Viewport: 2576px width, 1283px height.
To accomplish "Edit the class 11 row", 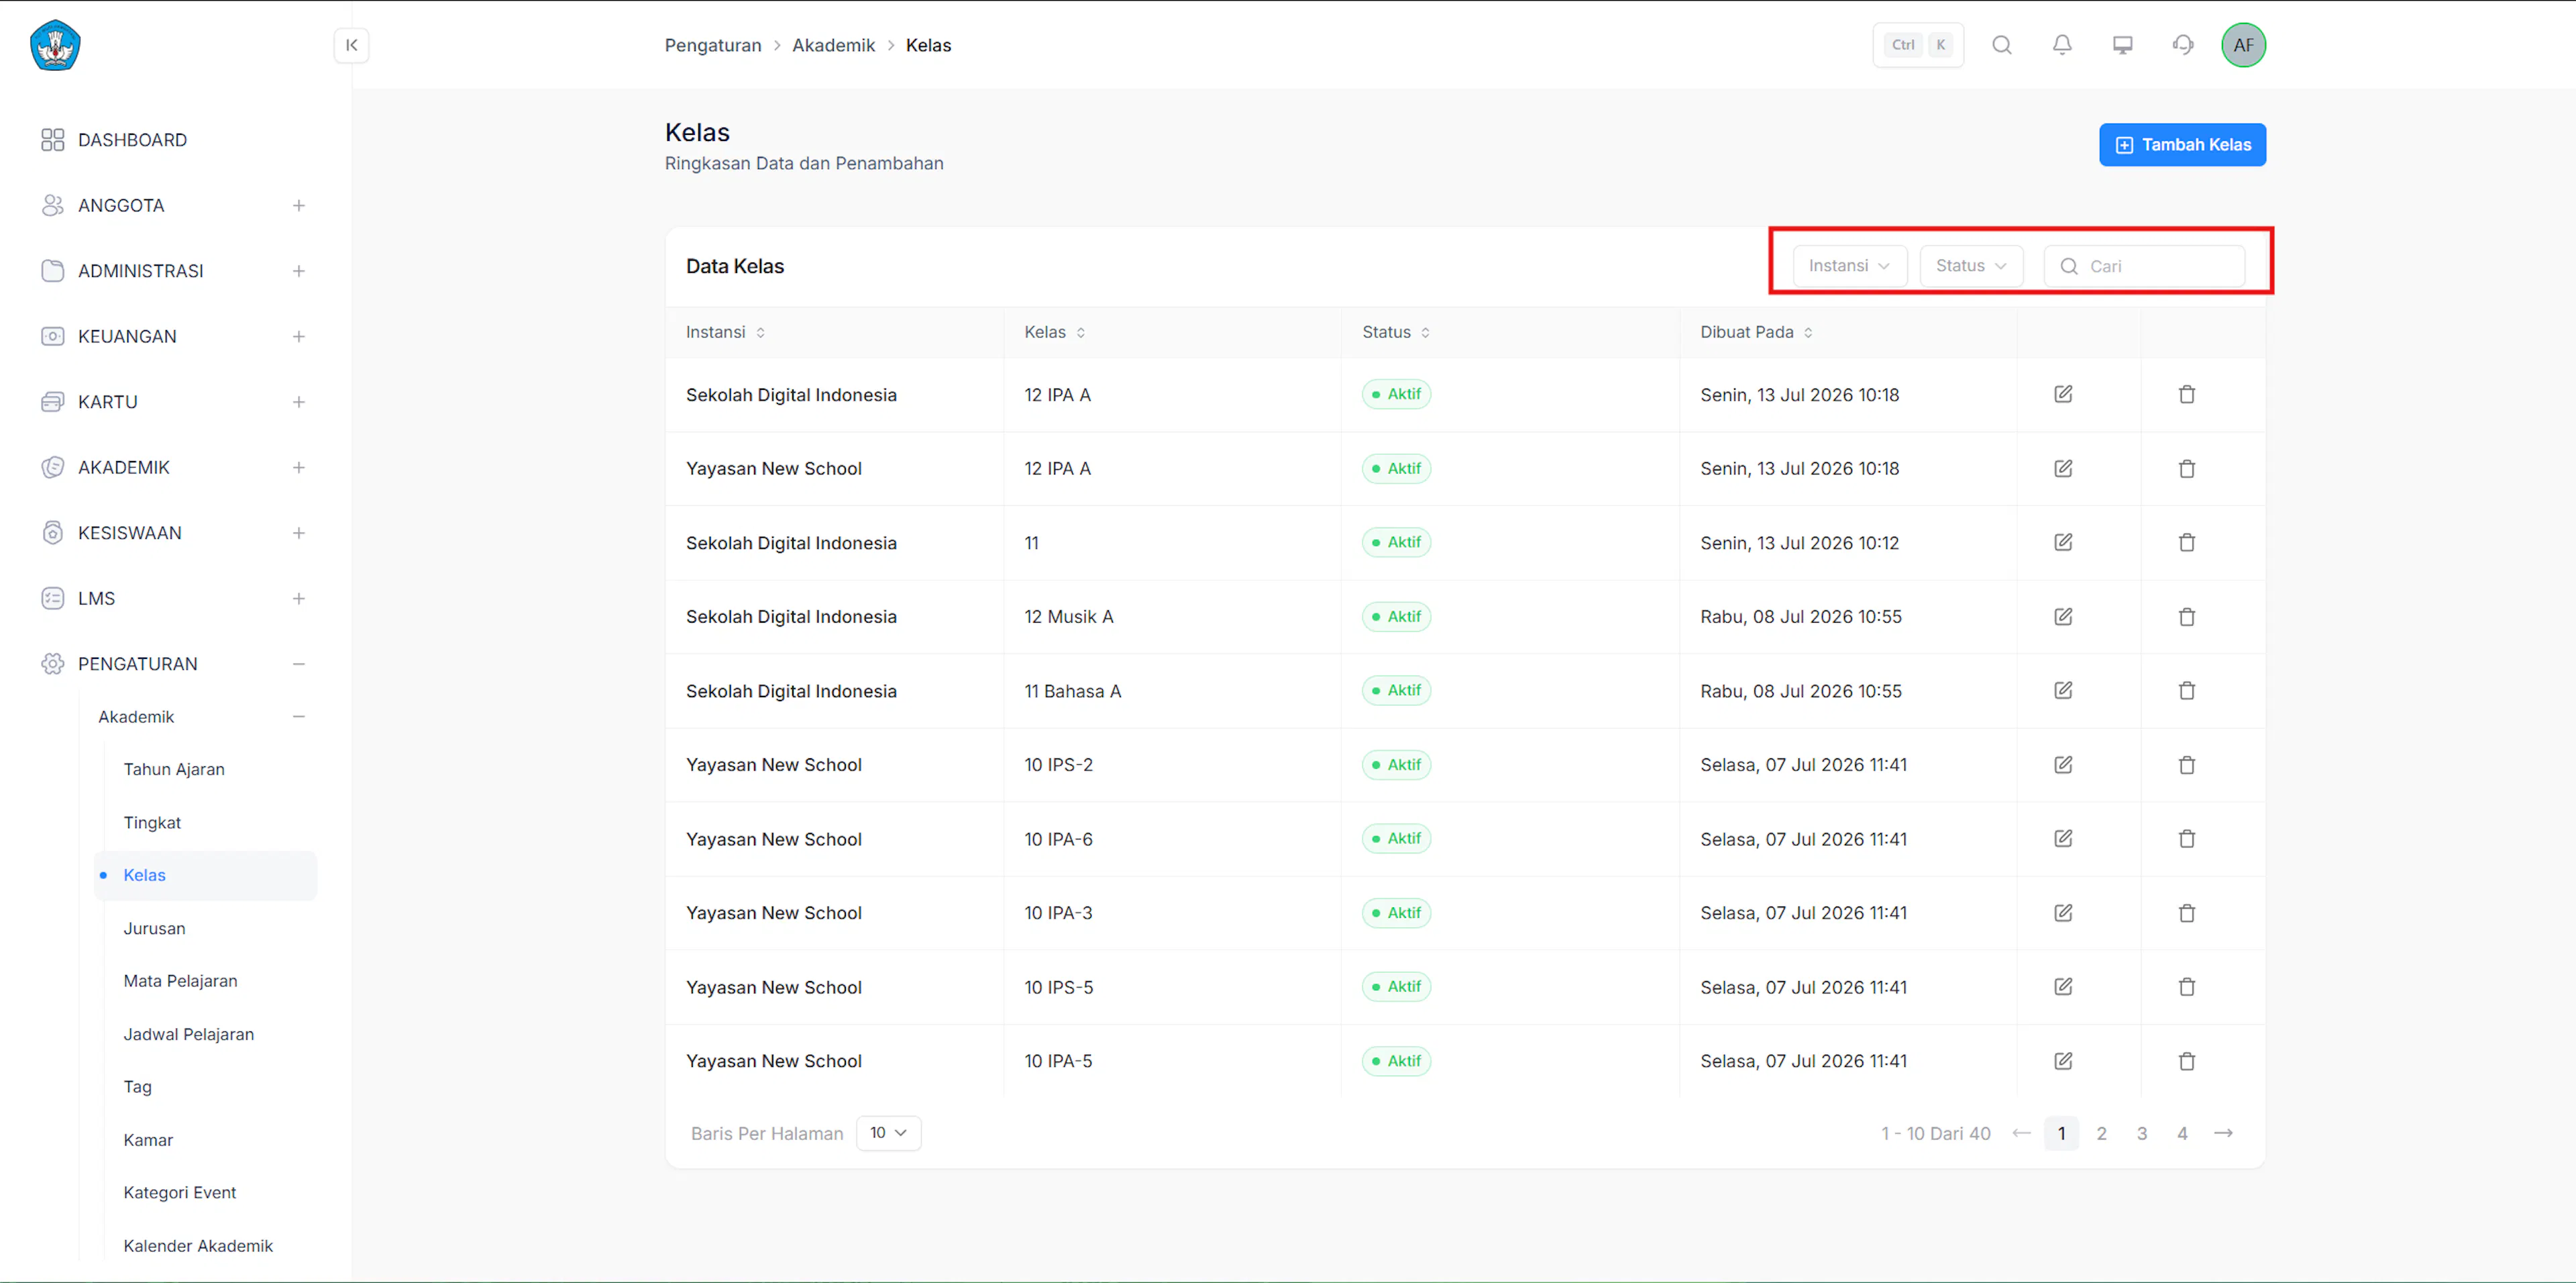I will (2063, 542).
